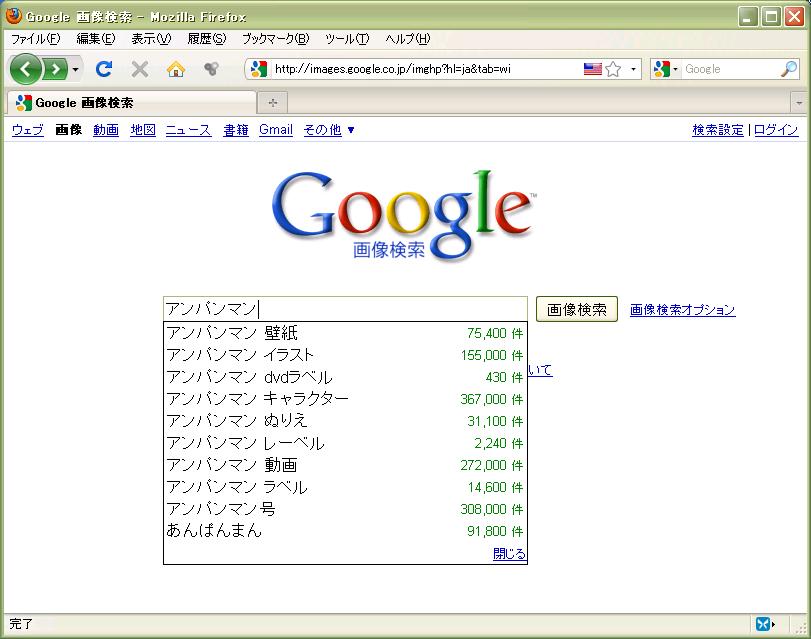
Task: Click the blue status bar add-on icon
Action: pyautogui.click(x=763, y=624)
